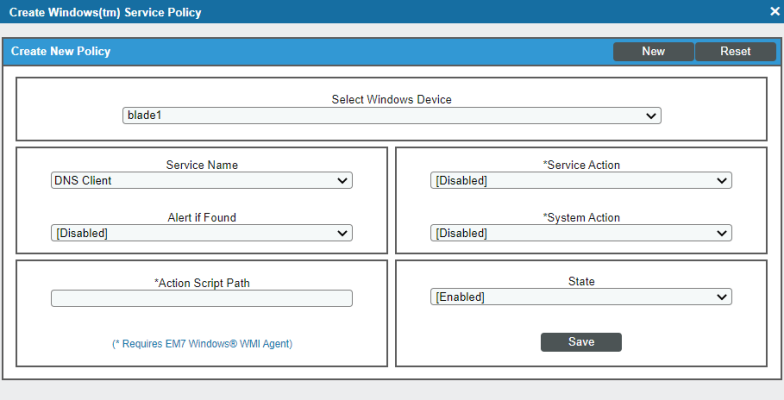Image resolution: width=784 pixels, height=400 pixels.
Task: Focus the Action Script Path text field
Action: tap(202, 298)
